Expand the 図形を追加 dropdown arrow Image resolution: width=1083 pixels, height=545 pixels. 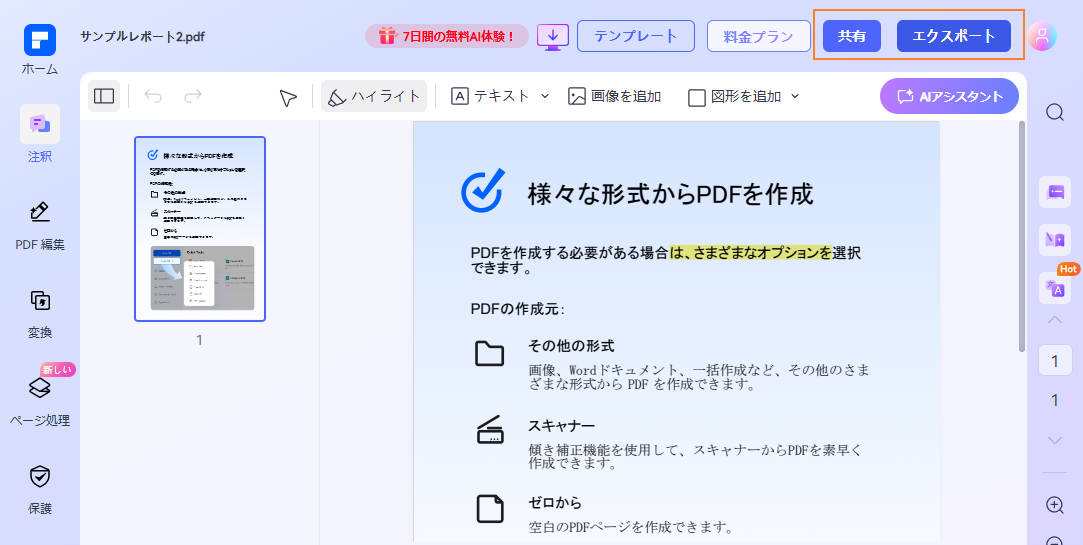tap(794, 96)
